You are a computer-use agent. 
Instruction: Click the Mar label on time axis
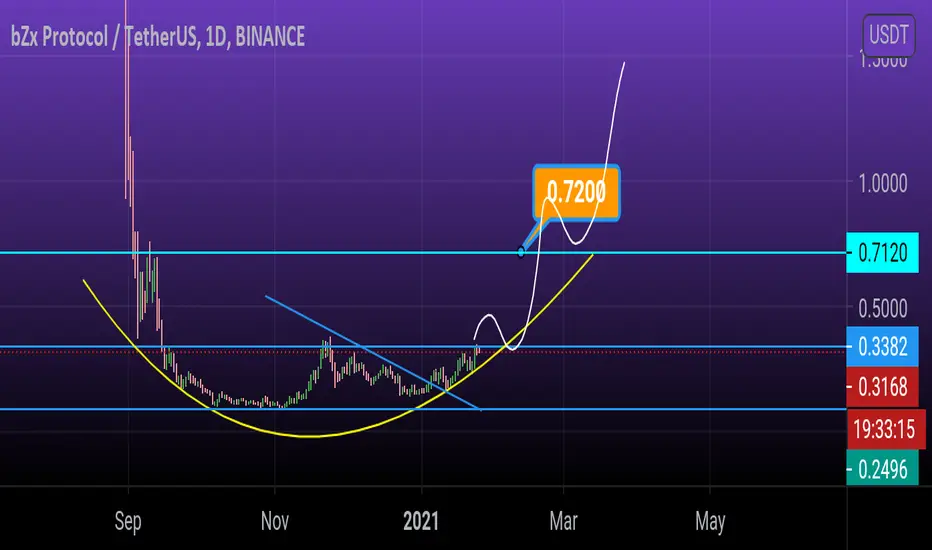tap(563, 521)
